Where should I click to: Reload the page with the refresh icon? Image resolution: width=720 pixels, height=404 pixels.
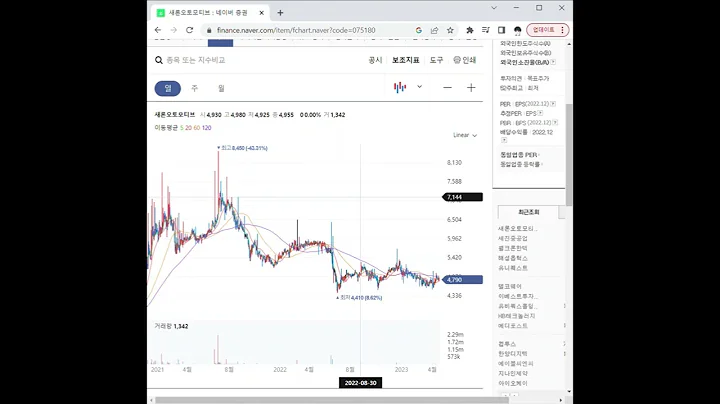(x=189, y=30)
